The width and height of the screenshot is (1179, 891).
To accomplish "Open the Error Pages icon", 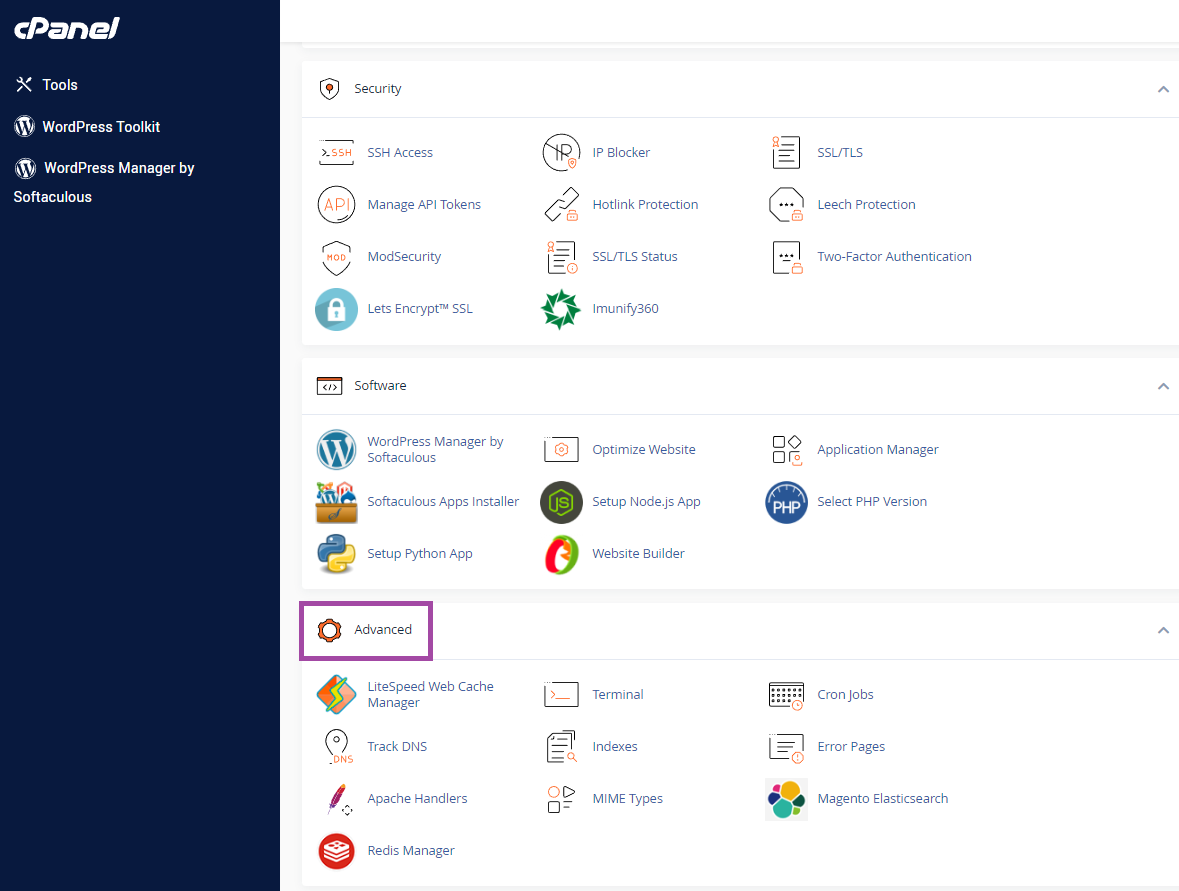I will click(x=786, y=747).
